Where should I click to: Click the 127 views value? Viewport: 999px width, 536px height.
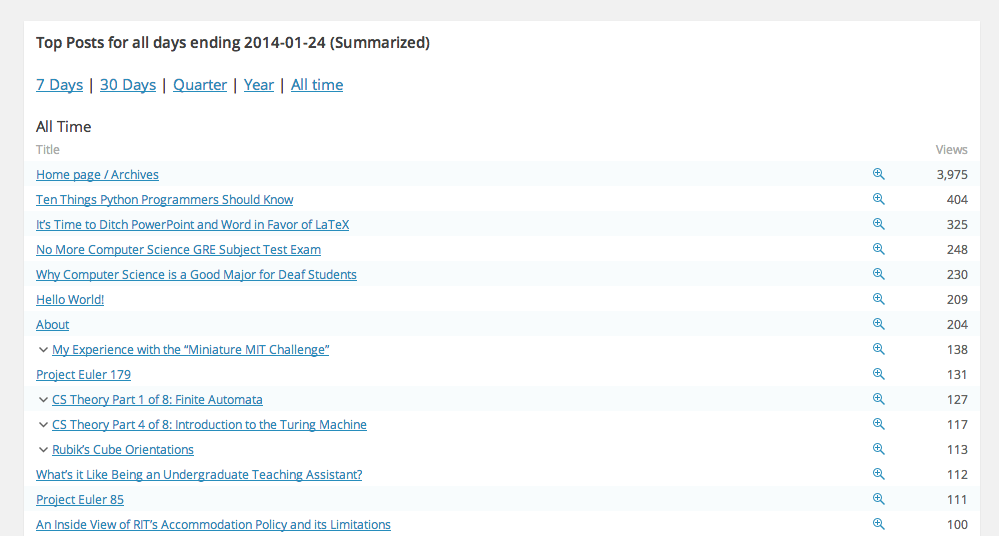click(x=957, y=400)
